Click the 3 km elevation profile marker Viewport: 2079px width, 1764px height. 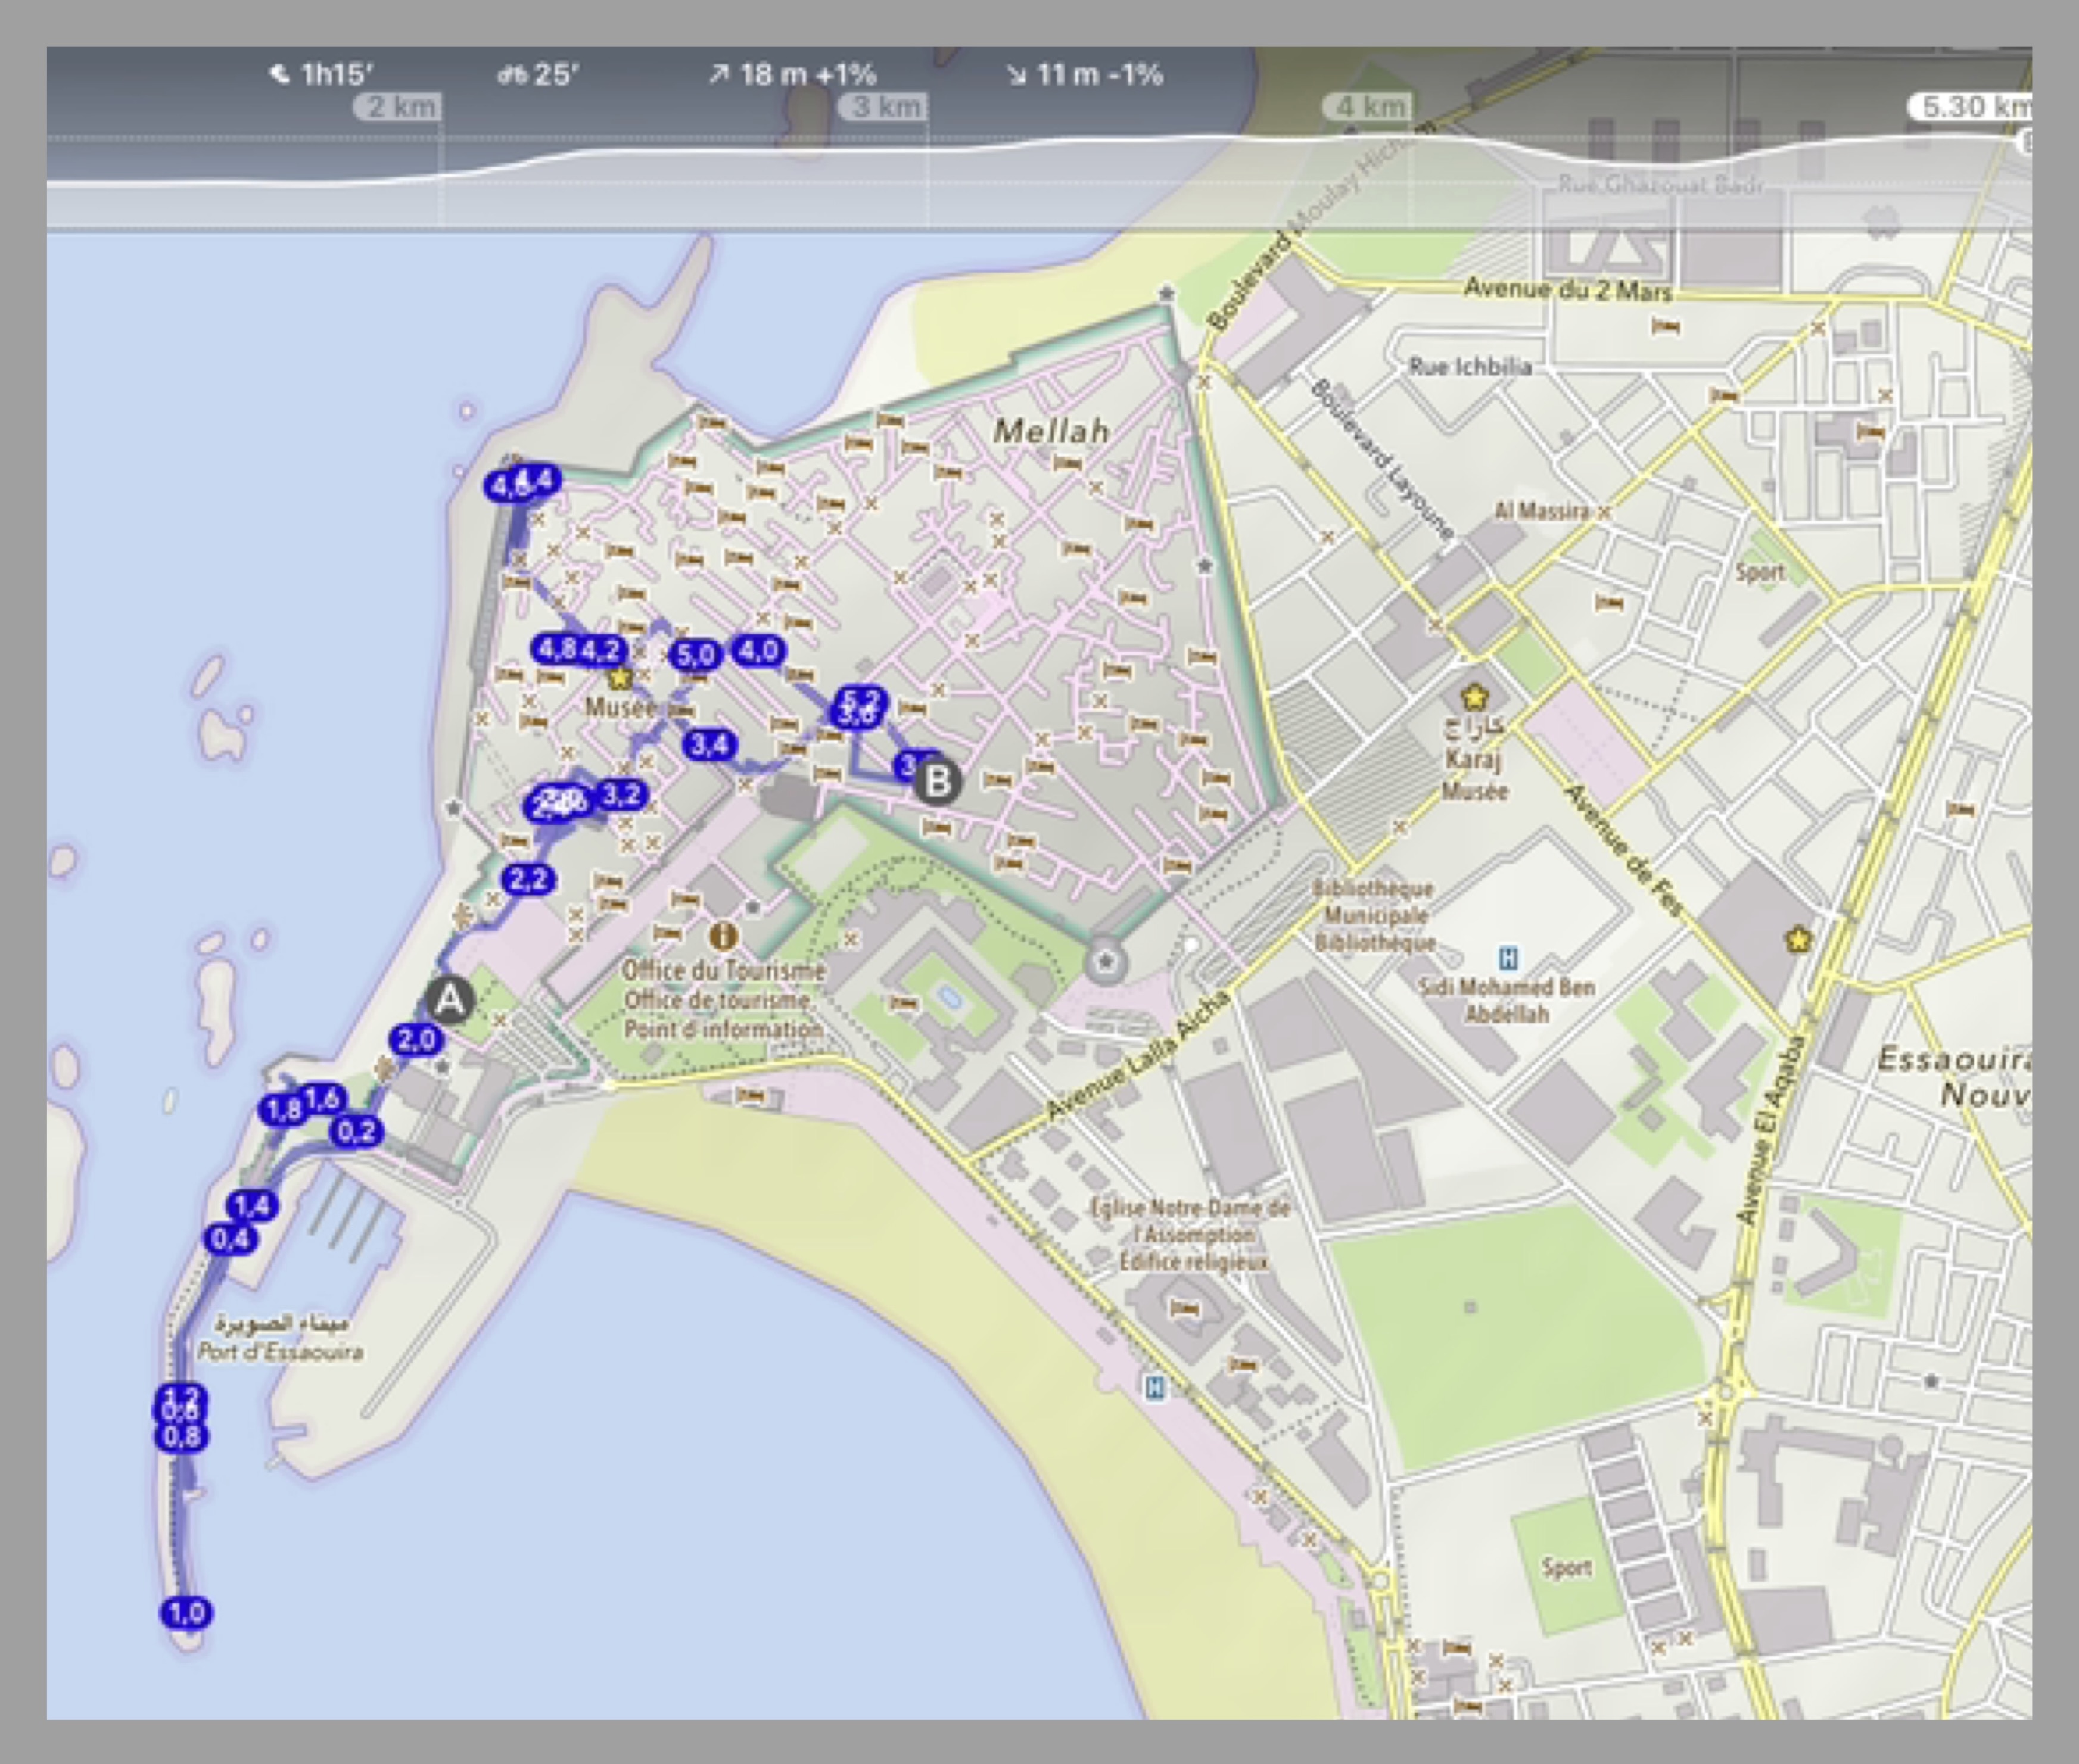pyautogui.click(x=884, y=107)
